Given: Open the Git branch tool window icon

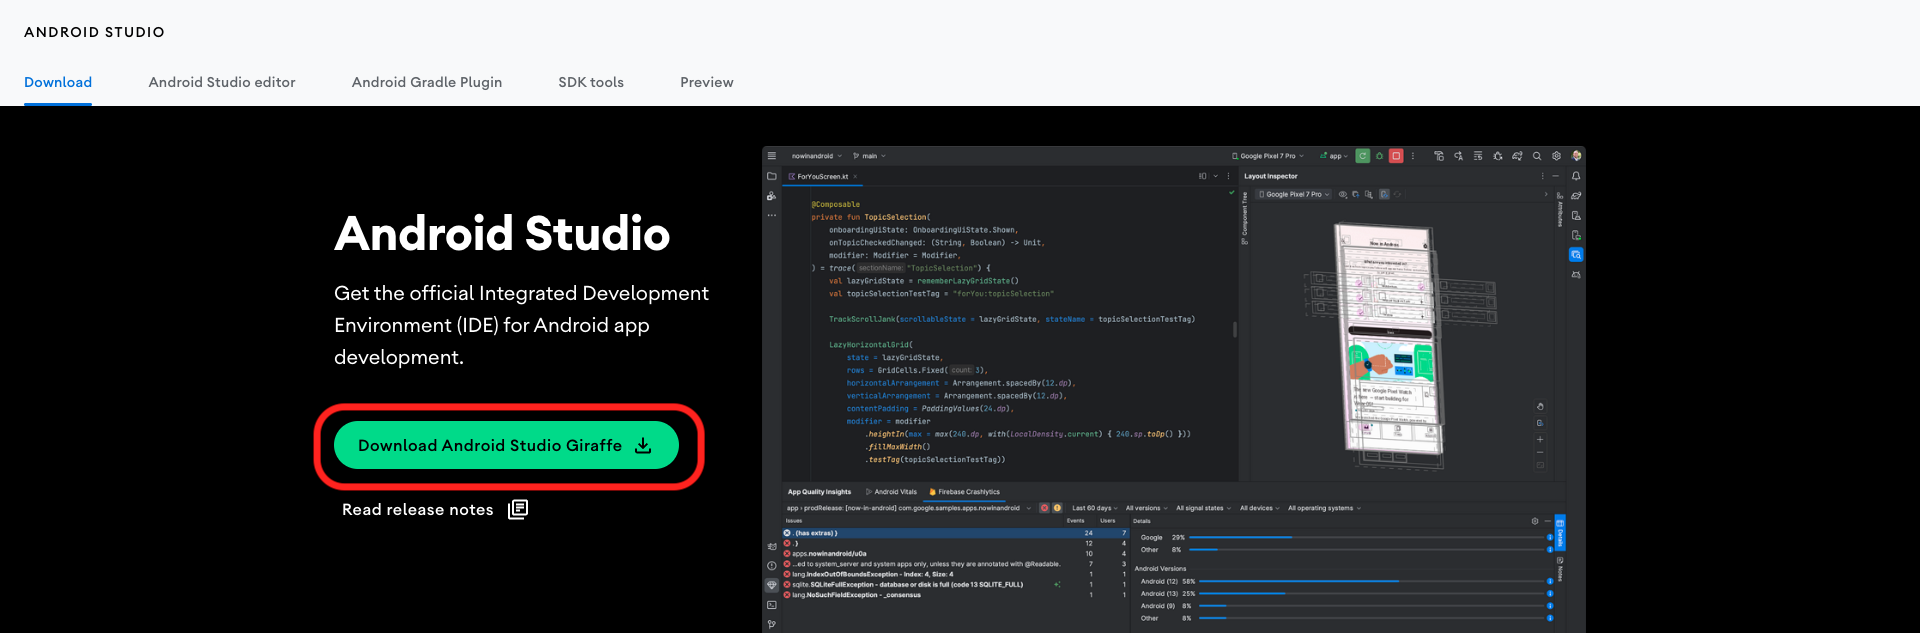Looking at the screenshot, I should click(x=772, y=624).
